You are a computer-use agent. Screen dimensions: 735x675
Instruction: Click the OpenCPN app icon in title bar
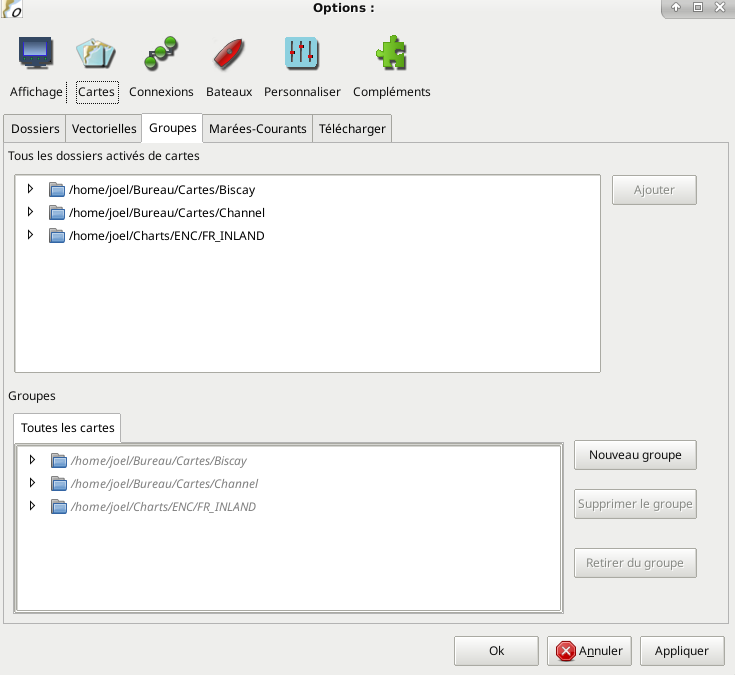[x=12, y=9]
